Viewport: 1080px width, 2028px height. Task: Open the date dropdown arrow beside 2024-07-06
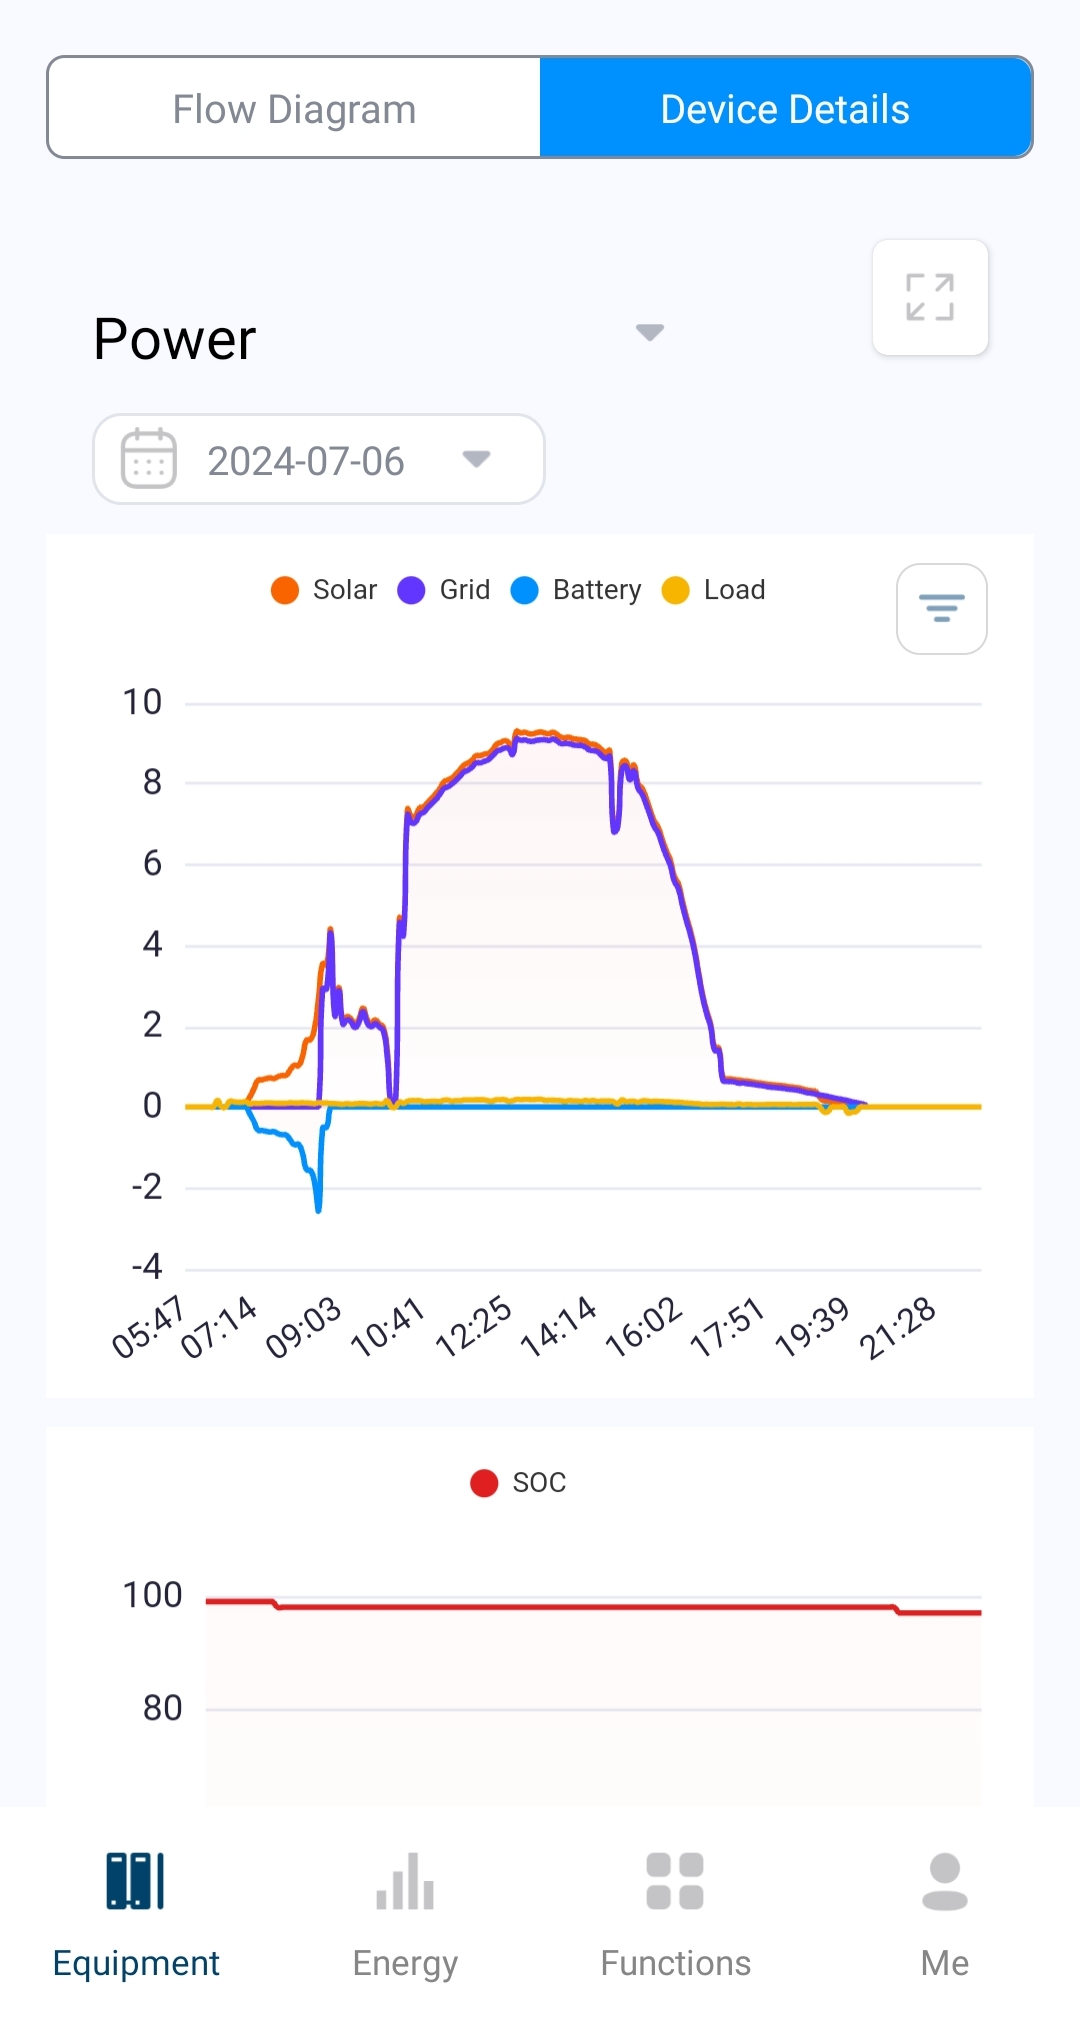tap(476, 459)
